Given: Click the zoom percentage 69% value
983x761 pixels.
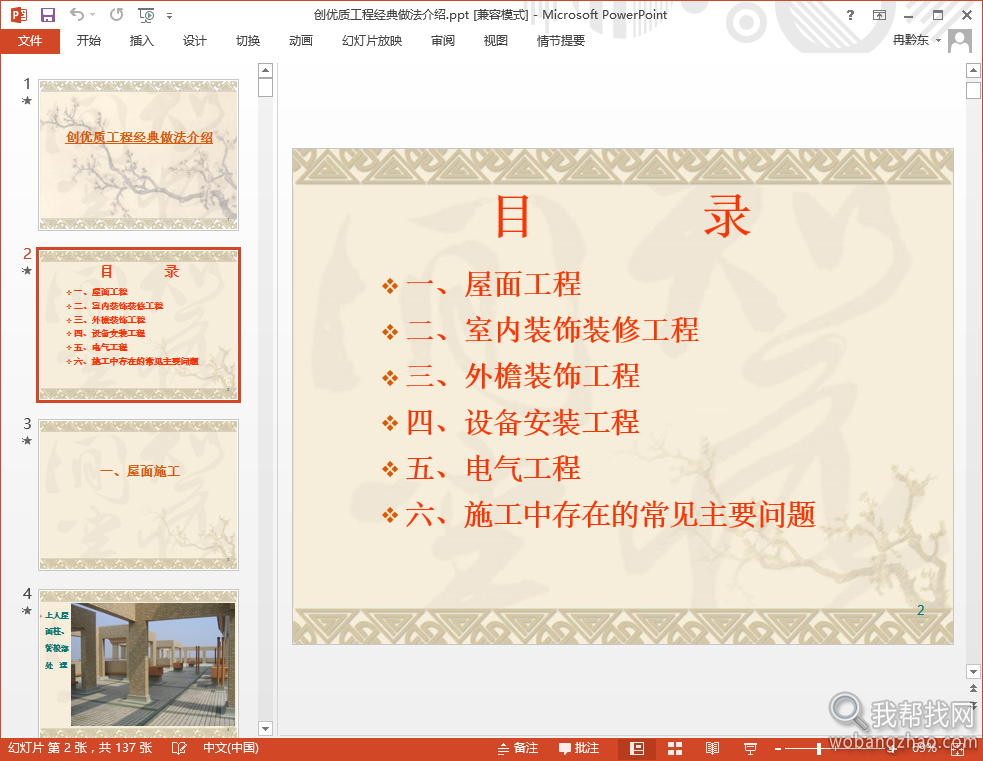Looking at the screenshot, I should (x=925, y=748).
